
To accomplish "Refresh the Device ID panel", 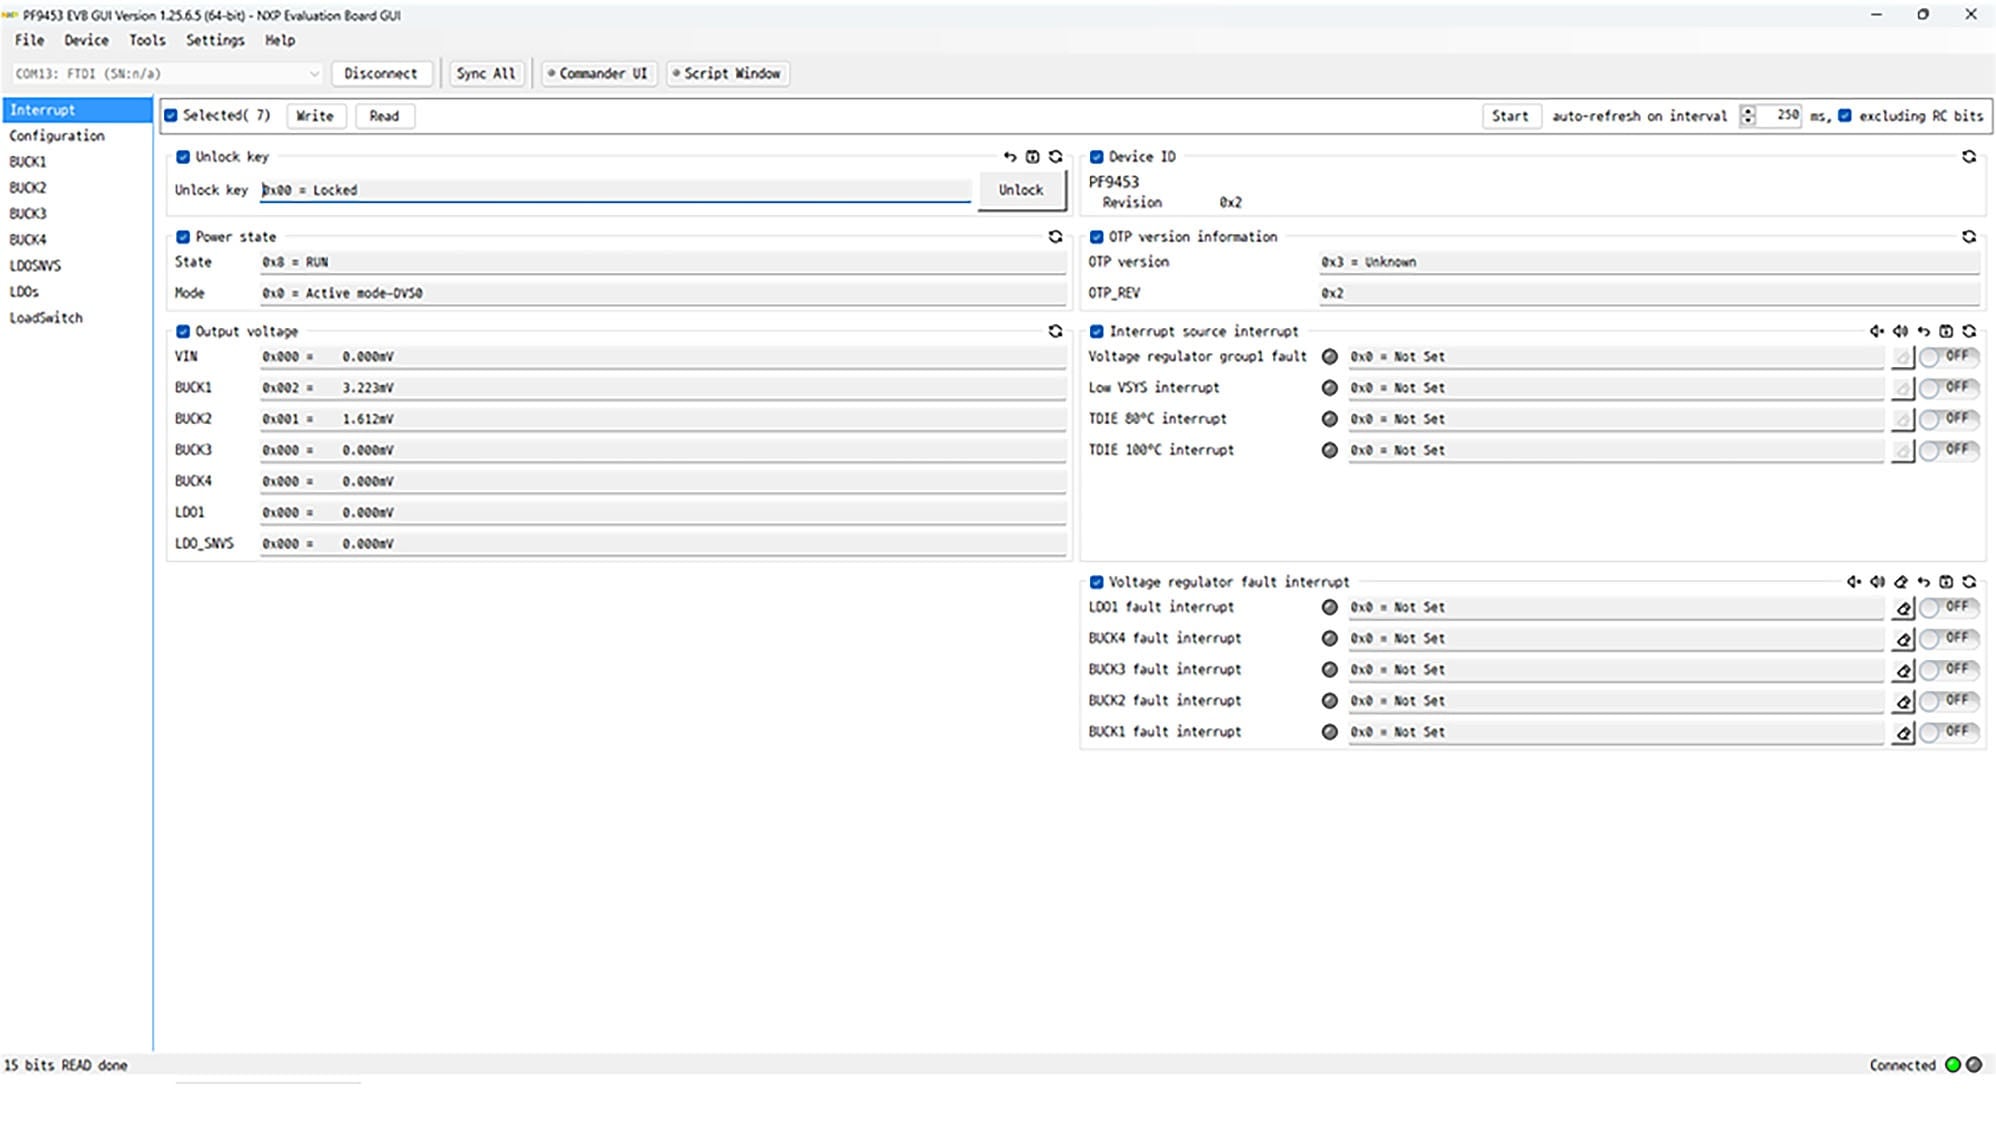I will coord(1970,157).
